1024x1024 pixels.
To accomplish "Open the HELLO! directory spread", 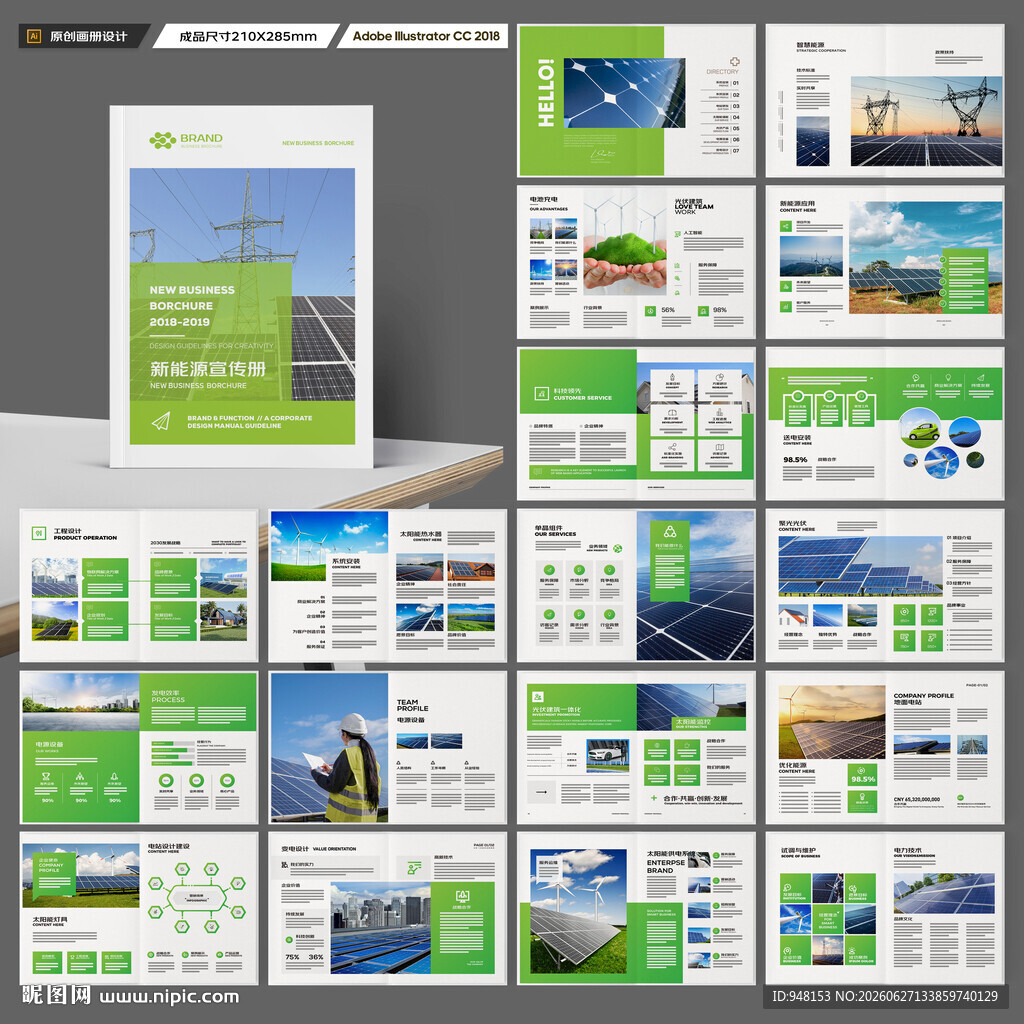I will [x=636, y=101].
